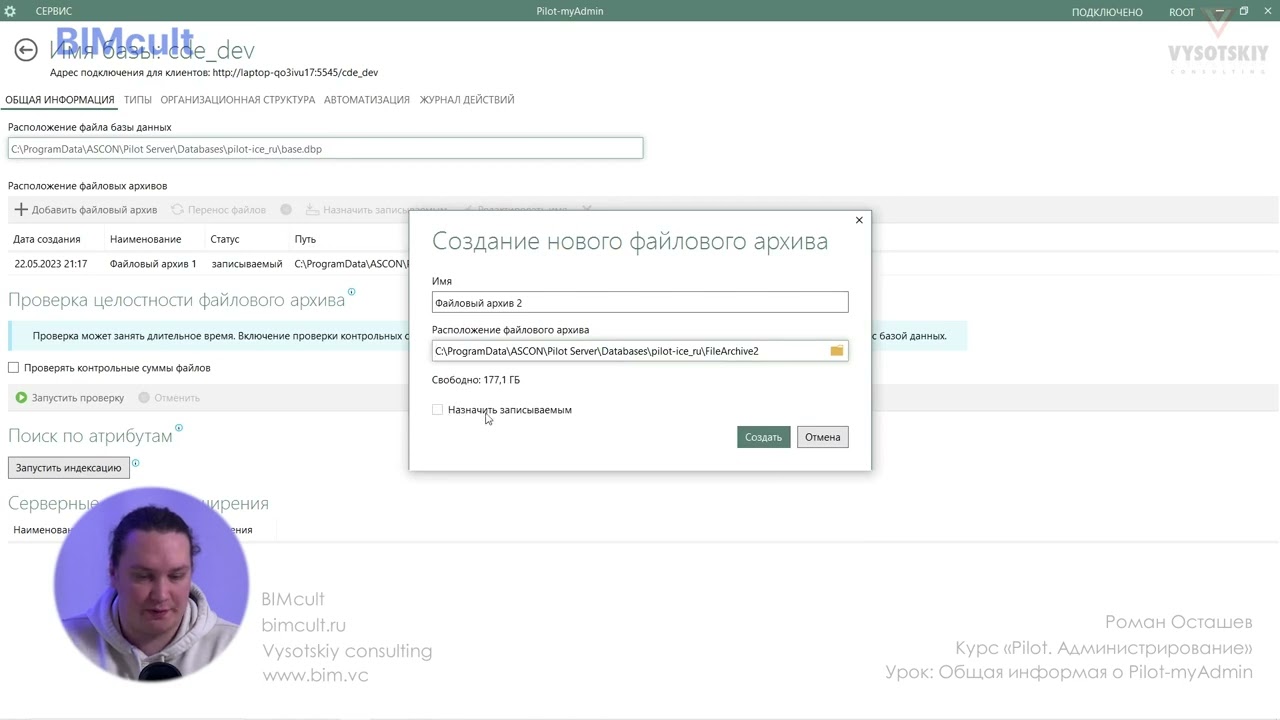Image resolution: width=1280 pixels, height=720 pixels.
Task: Open 'ОРГАНИЗАЦИОННАЯ СТРУКТУРА' tab
Action: pyautogui.click(x=238, y=100)
